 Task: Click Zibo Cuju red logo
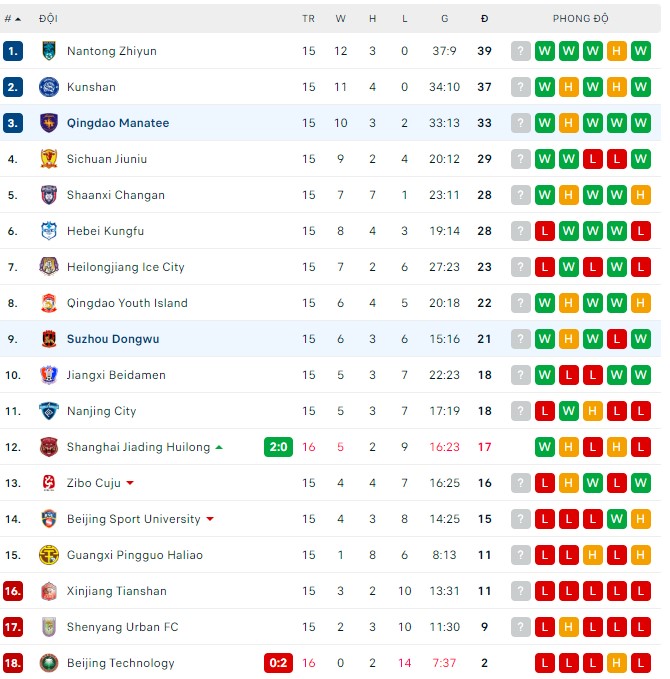(x=49, y=482)
